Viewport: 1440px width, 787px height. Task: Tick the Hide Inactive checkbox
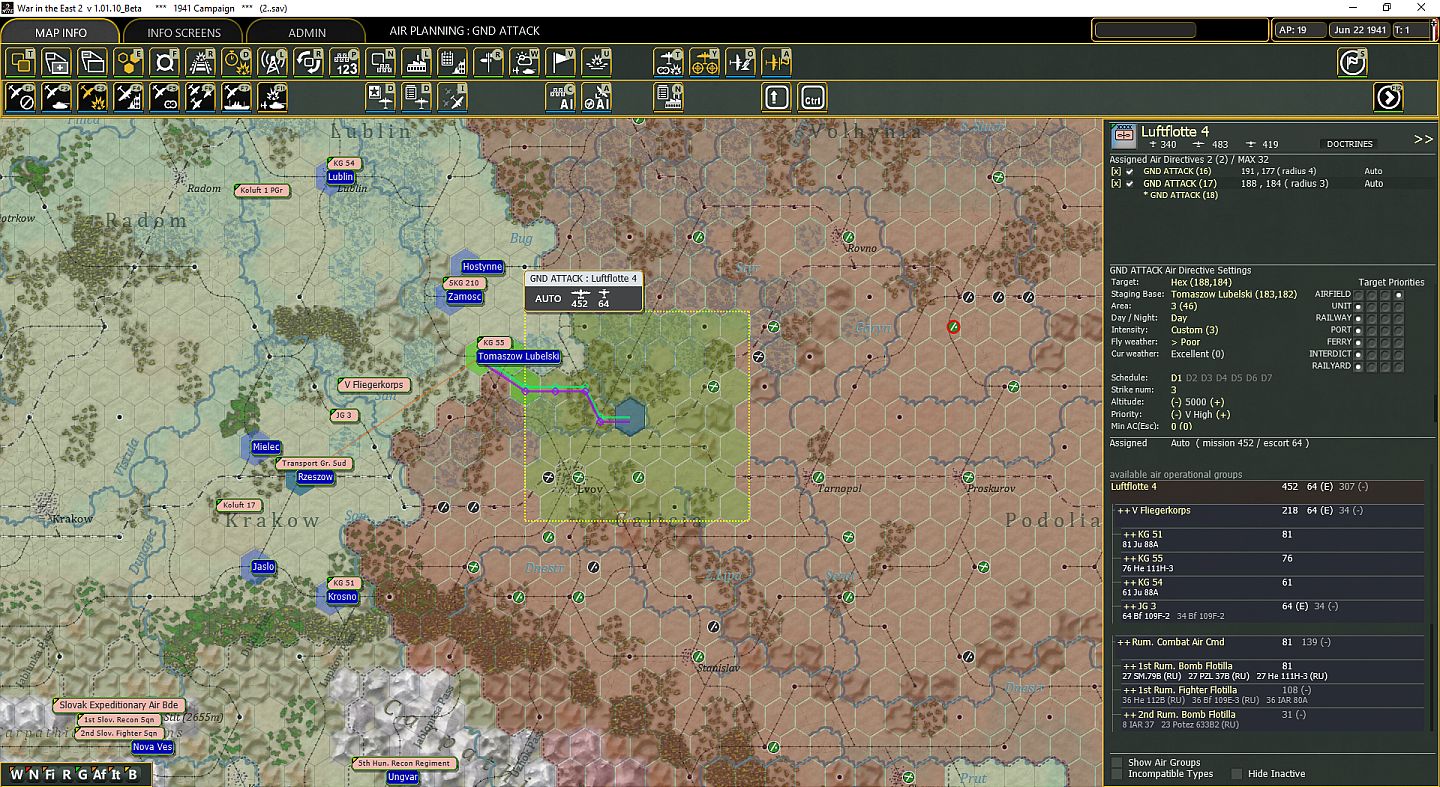[x=1237, y=774]
